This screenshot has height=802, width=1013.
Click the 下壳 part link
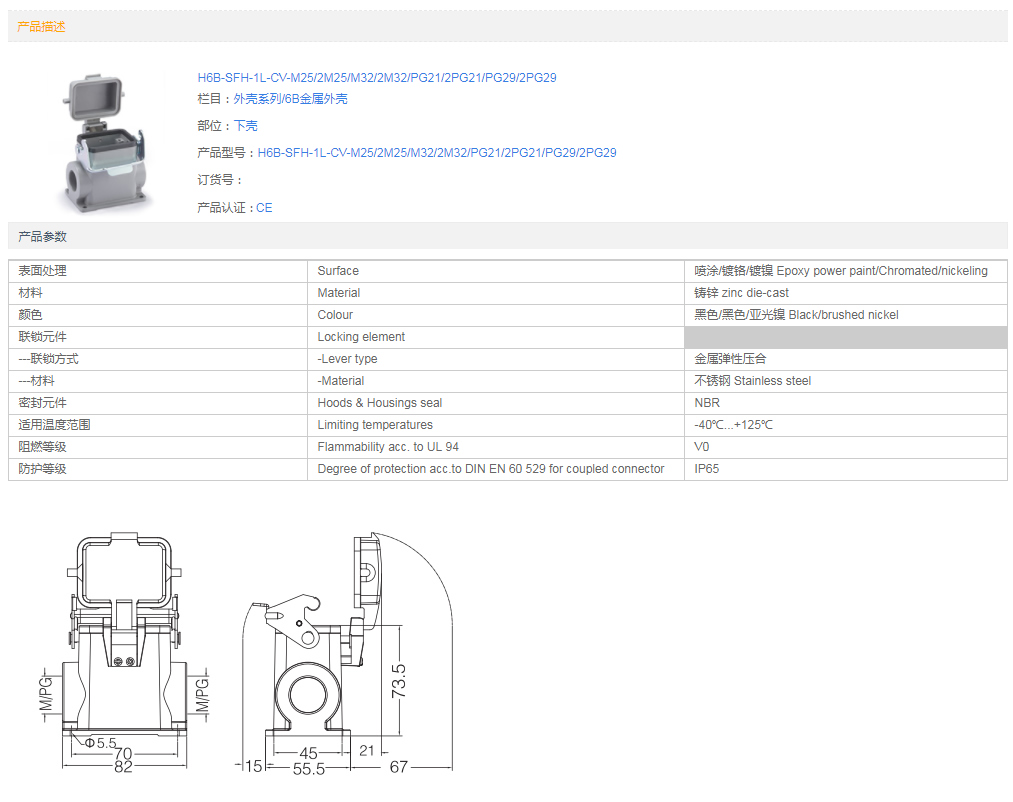[x=245, y=126]
